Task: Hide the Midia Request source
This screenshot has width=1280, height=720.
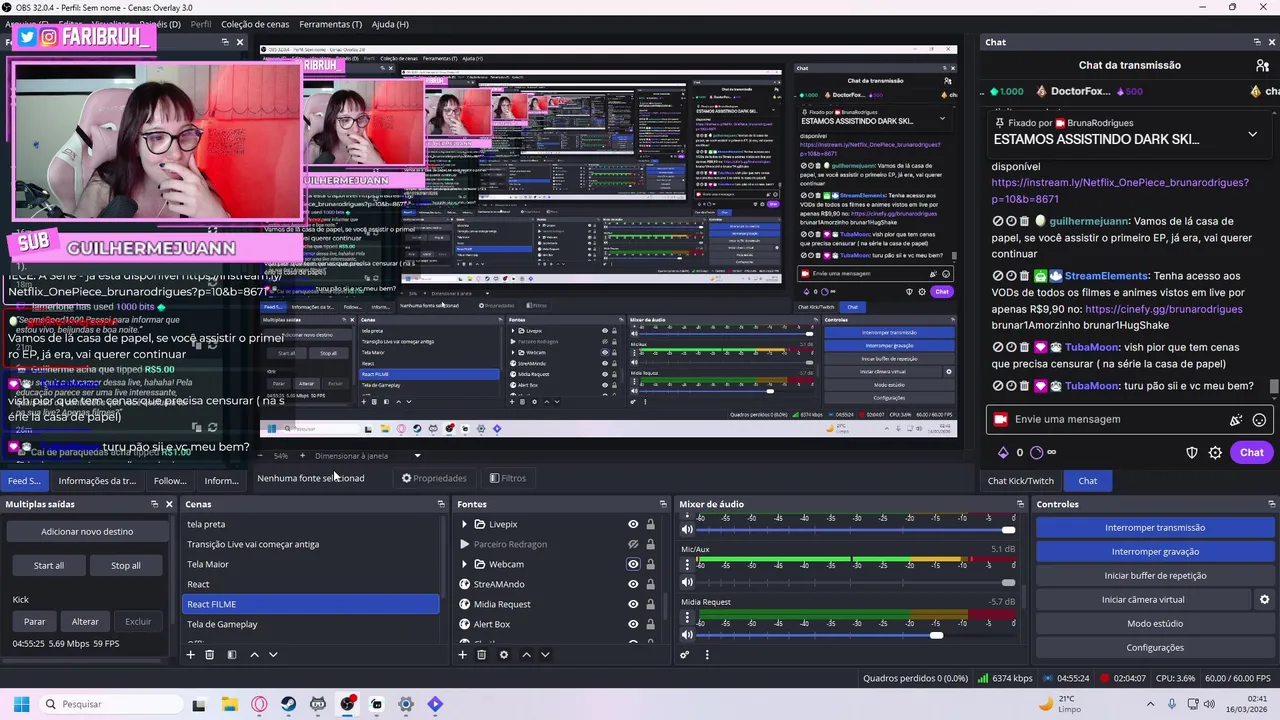Action: click(x=633, y=604)
